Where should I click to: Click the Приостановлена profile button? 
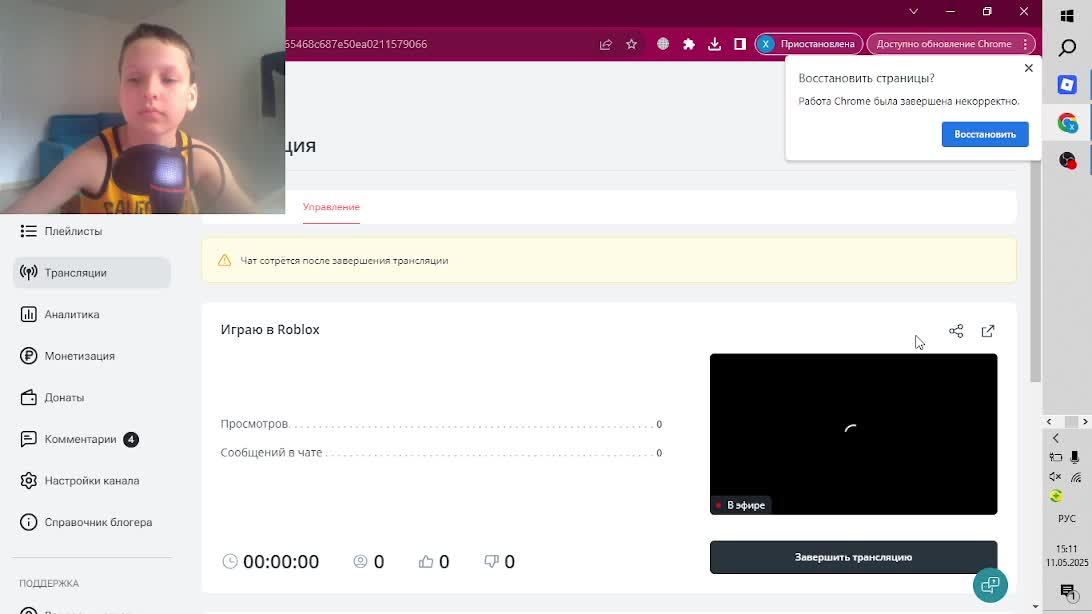click(809, 44)
